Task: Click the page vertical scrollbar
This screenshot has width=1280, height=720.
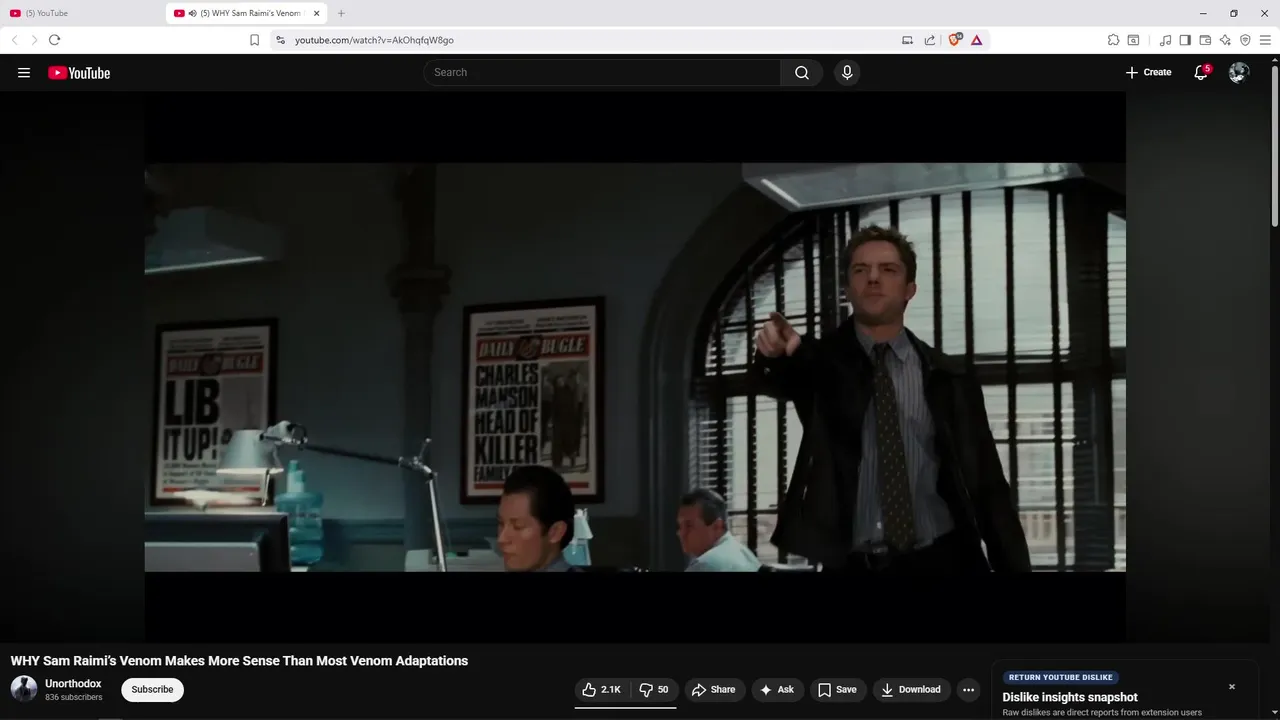Action: [x=1274, y=145]
